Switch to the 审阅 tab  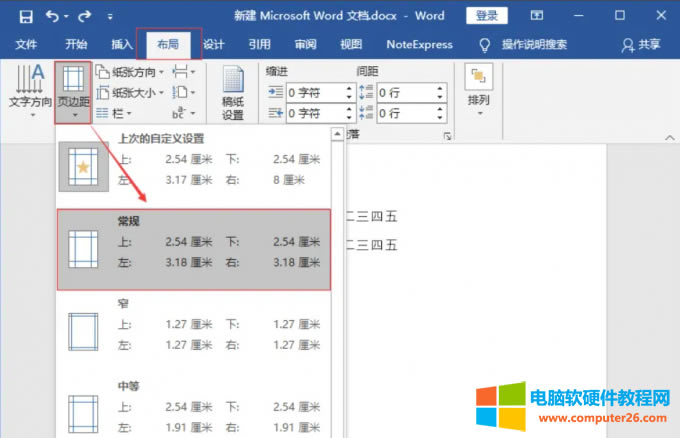[305, 44]
